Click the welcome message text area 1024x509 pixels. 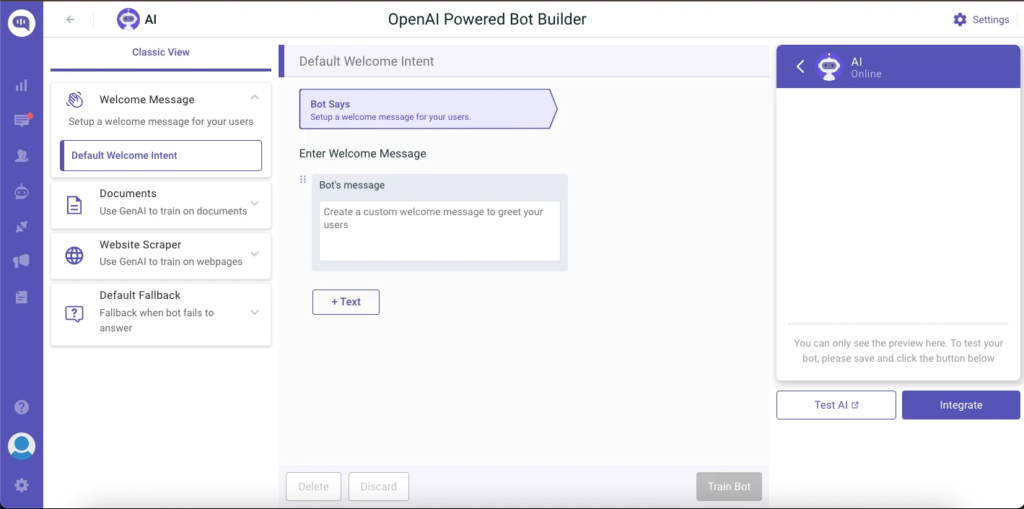tap(440, 231)
